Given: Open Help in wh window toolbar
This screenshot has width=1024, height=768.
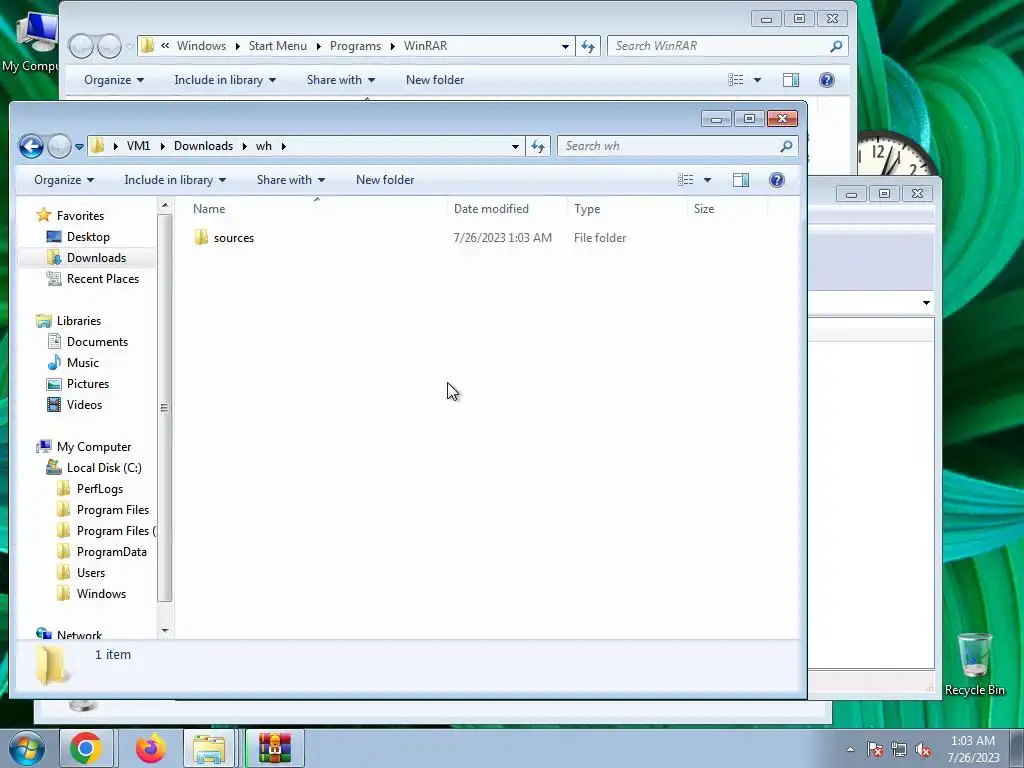Looking at the screenshot, I should click(x=776, y=180).
